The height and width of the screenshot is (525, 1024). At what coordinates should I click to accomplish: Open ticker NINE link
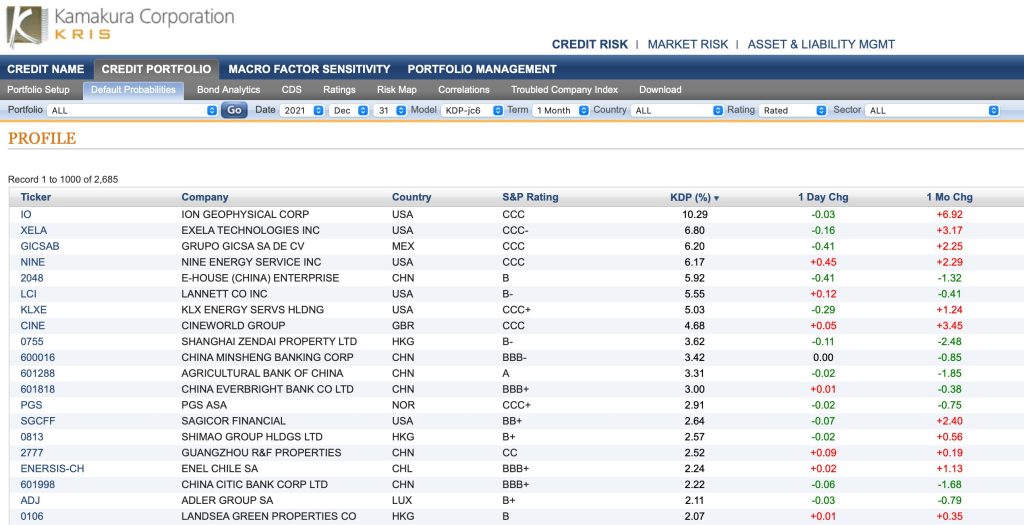pyautogui.click(x=33, y=262)
